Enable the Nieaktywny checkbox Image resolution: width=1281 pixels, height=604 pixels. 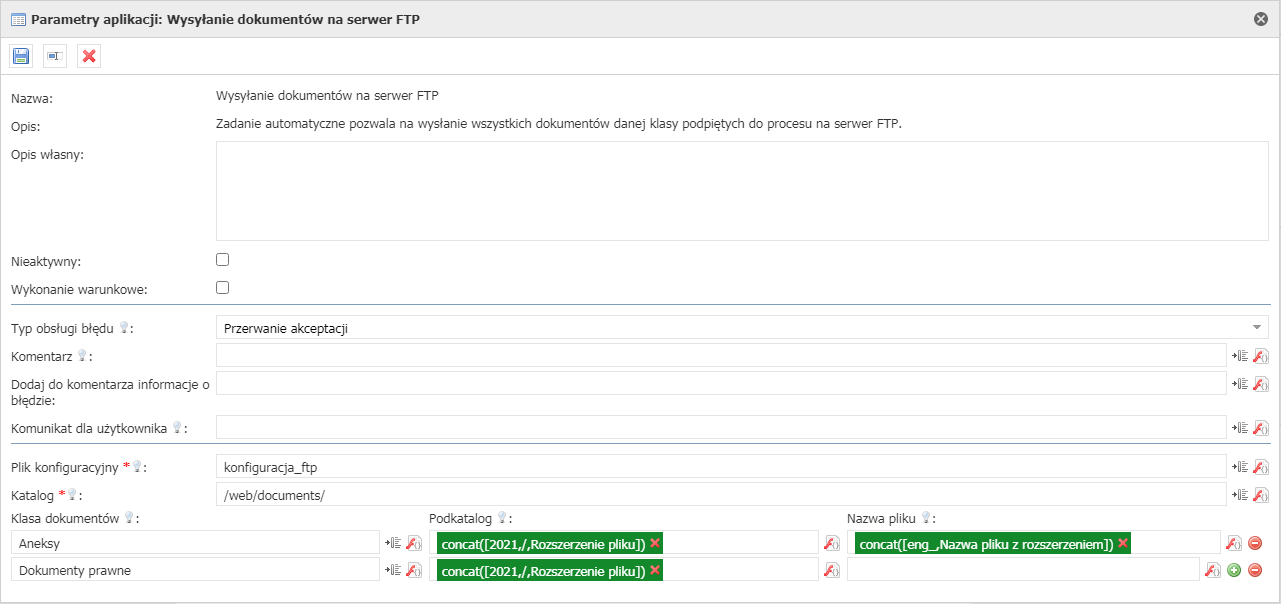coord(223,260)
